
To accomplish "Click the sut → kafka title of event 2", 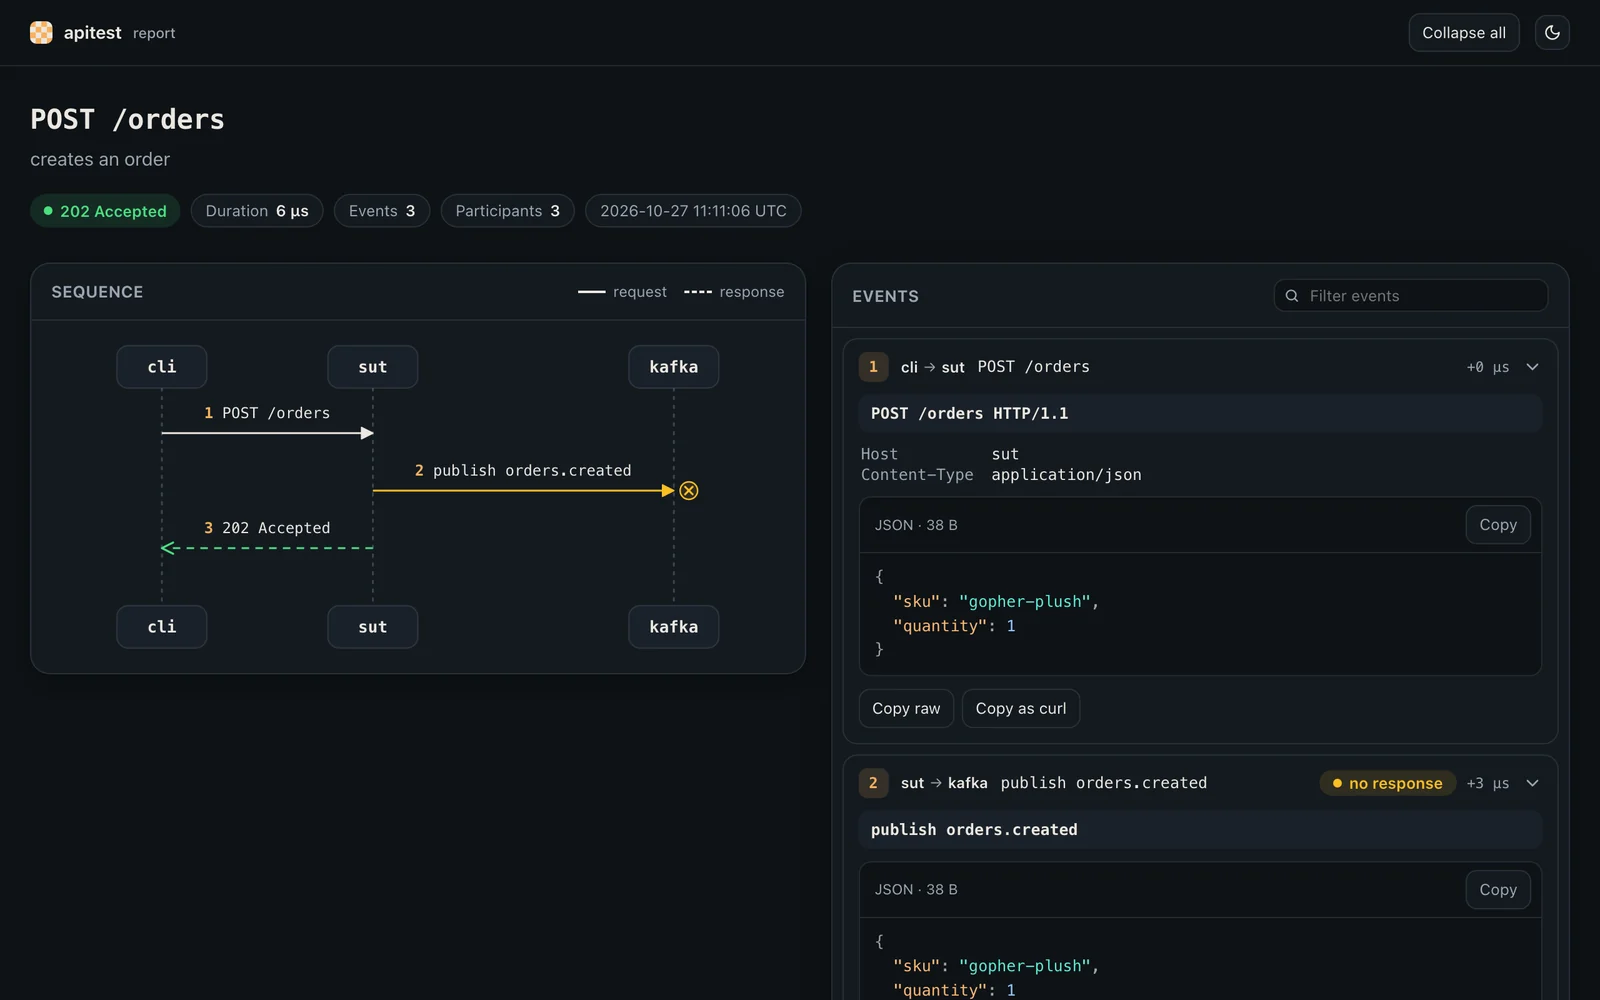I will [944, 783].
